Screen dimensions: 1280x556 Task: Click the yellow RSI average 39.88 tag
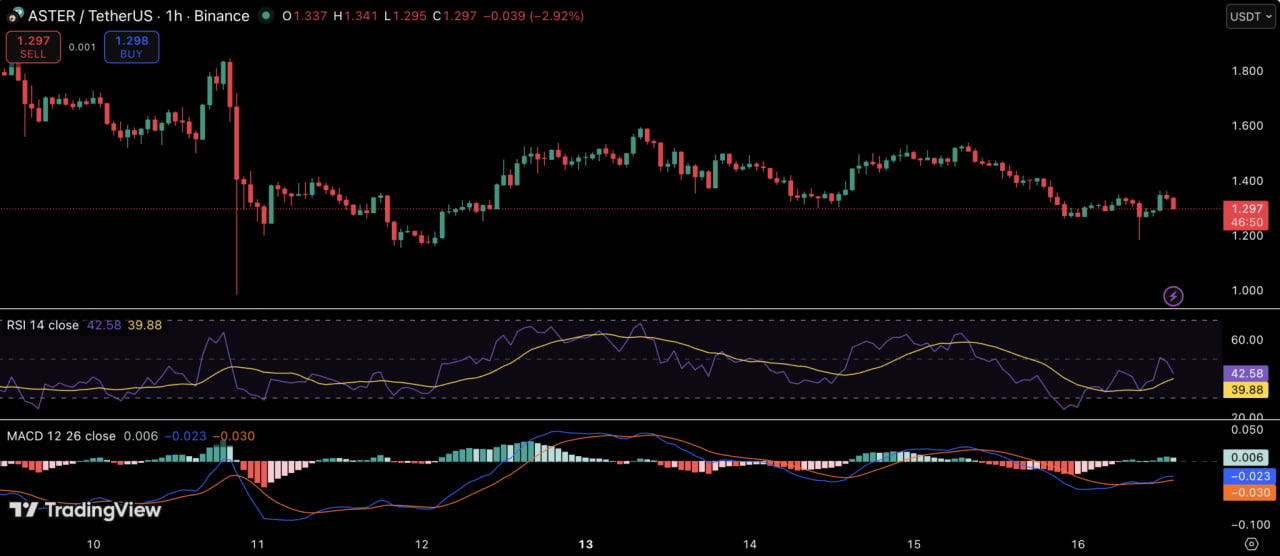[x=1245, y=390]
